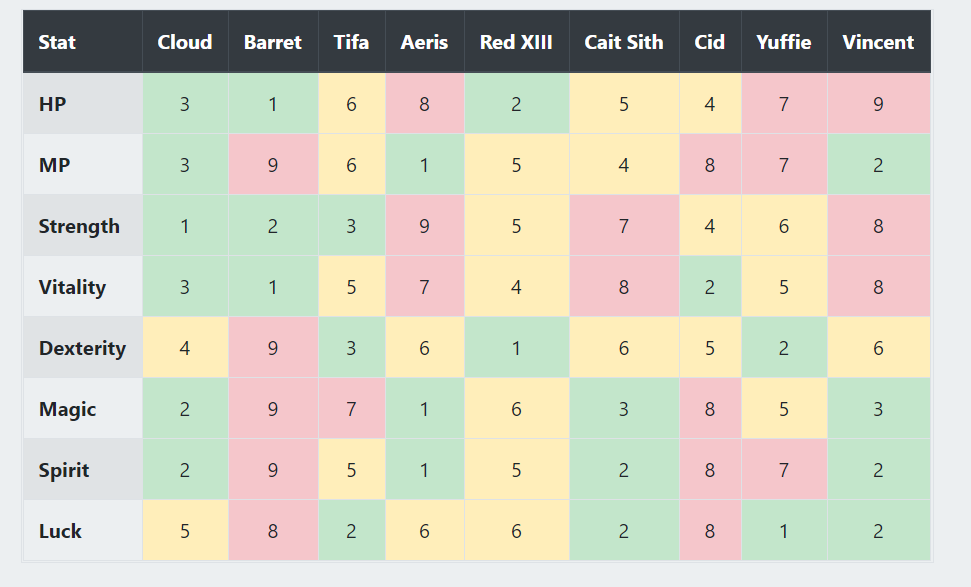
Task: Select the Barret column header
Action: 273,42
